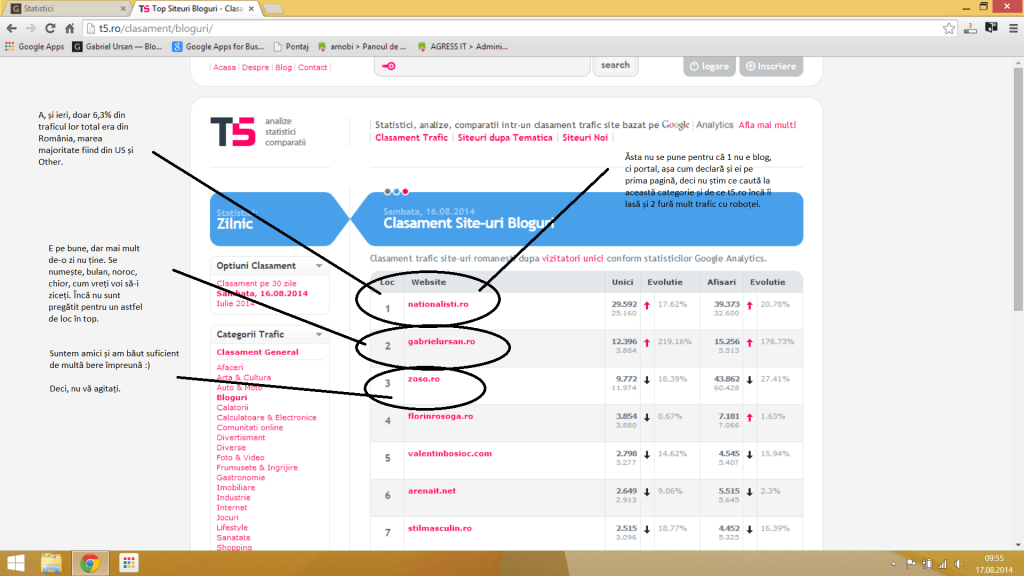Switch to the Statistici browser tab

tap(65, 8)
